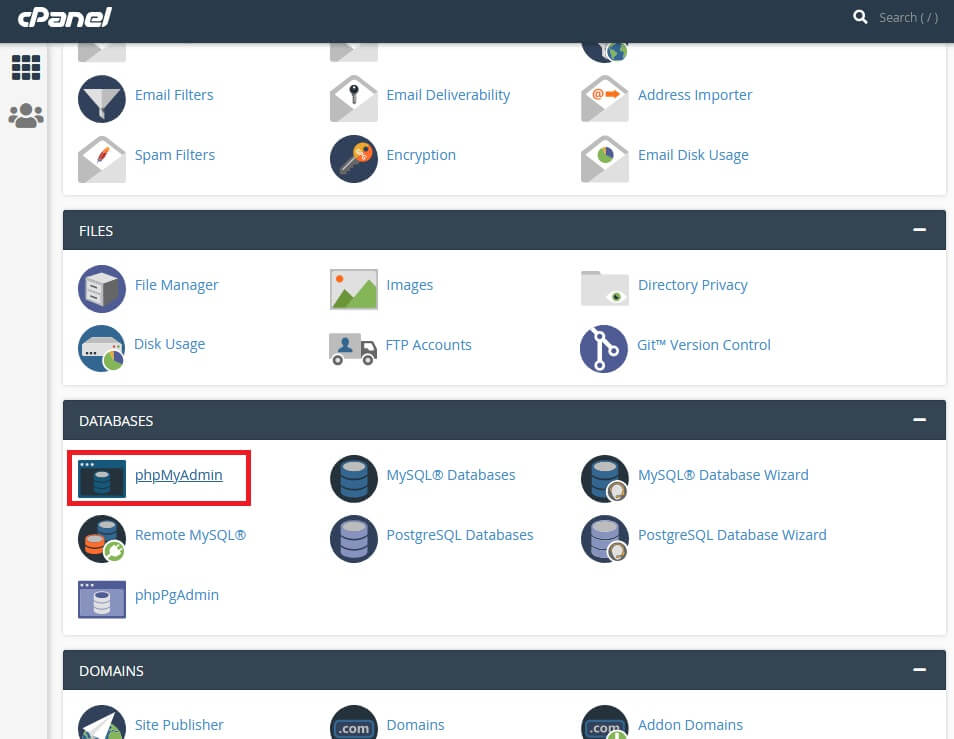Open the Remote MySQL link
This screenshot has height=739, width=954.
(x=190, y=535)
